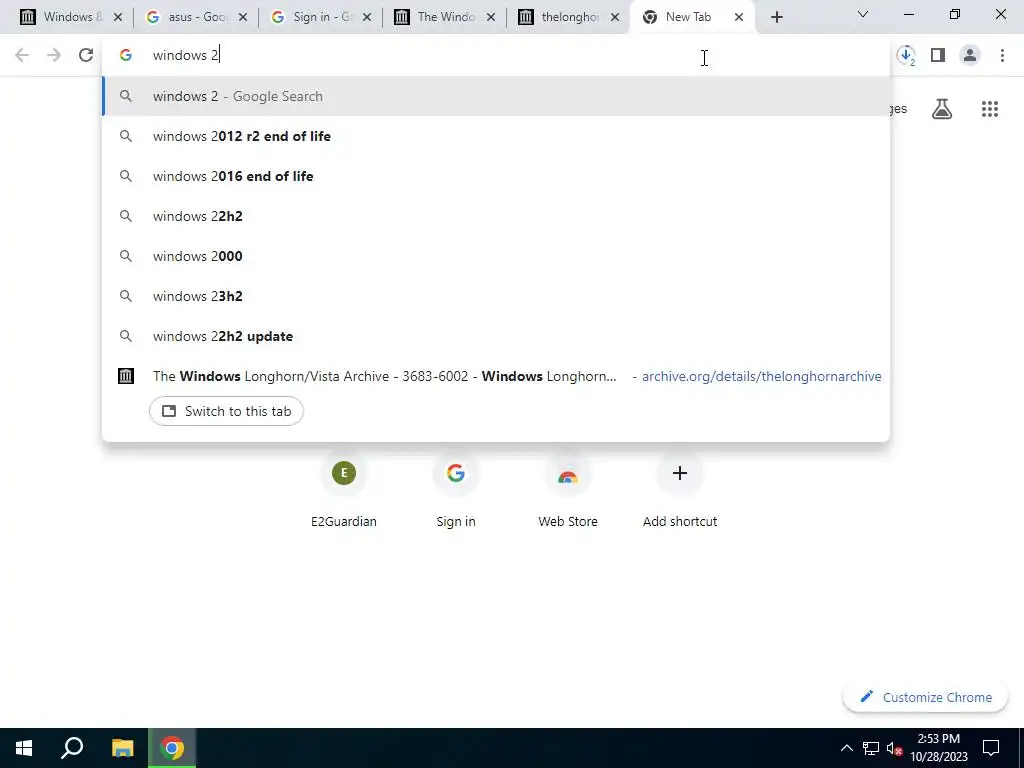Image resolution: width=1024 pixels, height=768 pixels.
Task: Choose the 'windows 2000' suggestion
Action: tap(496, 256)
